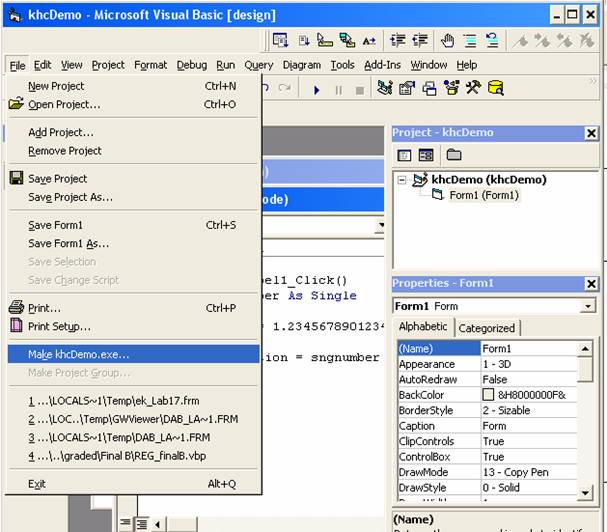Open the Properties Window toolbar icon

(407, 88)
